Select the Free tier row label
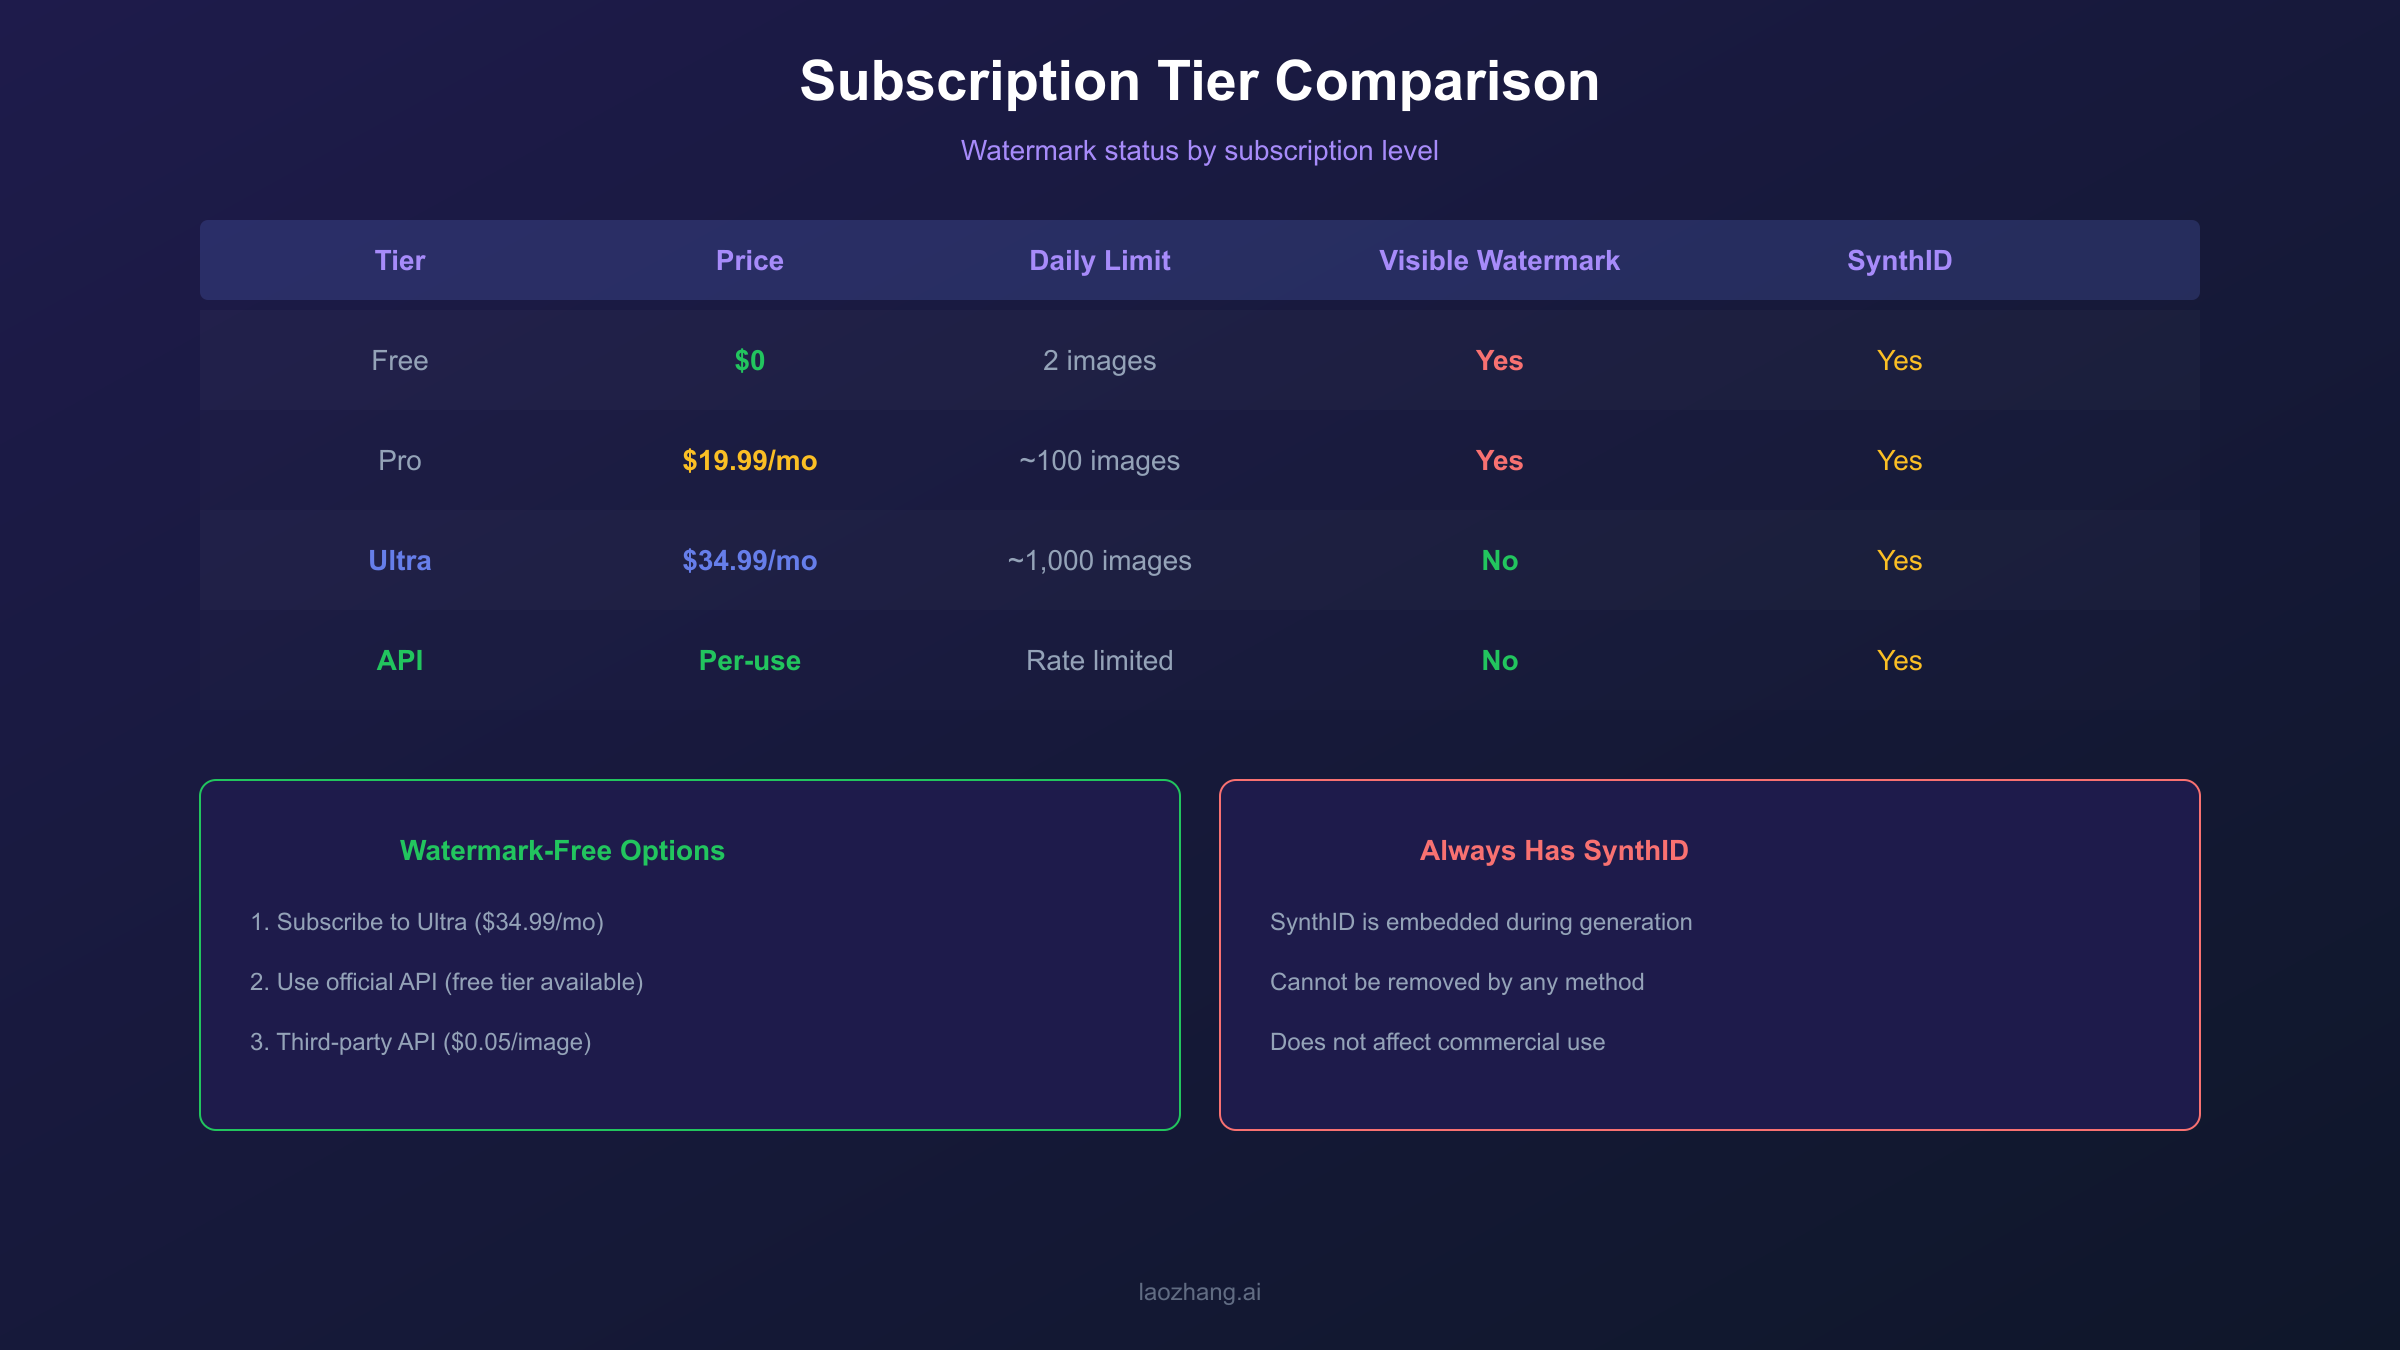This screenshot has width=2400, height=1350. [399, 361]
